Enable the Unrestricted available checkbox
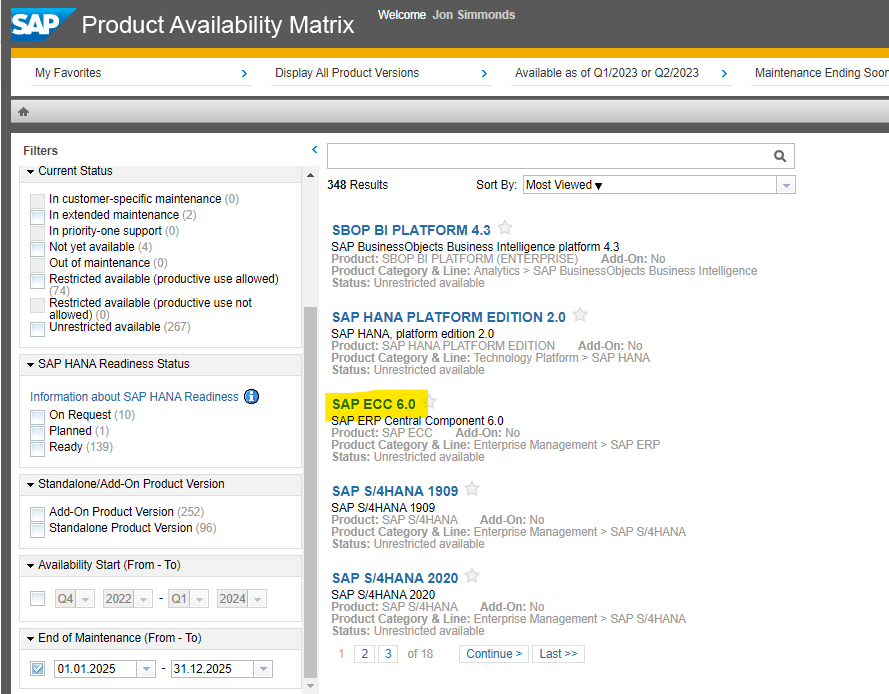Viewport: 889px width, 694px height. (x=37, y=328)
